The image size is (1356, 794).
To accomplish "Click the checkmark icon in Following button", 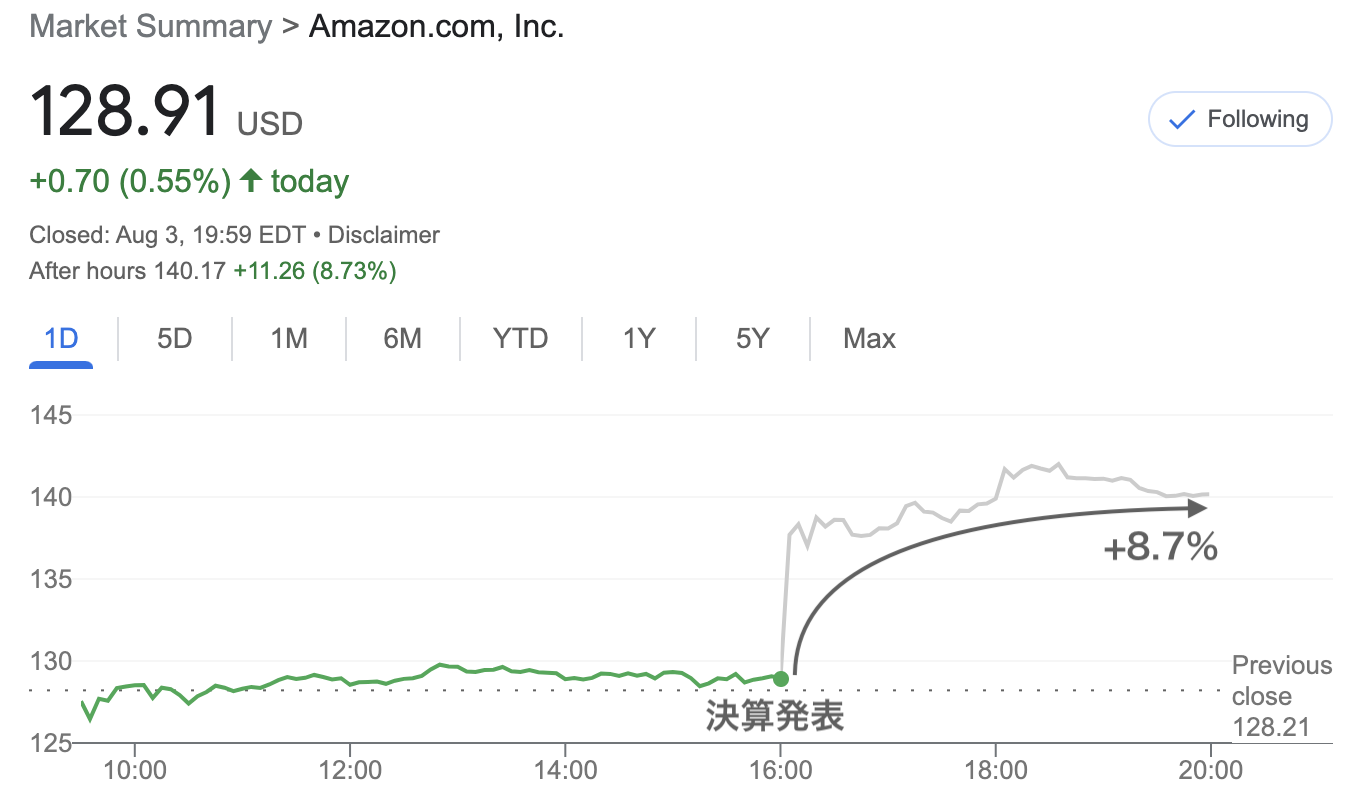I will pos(1182,120).
